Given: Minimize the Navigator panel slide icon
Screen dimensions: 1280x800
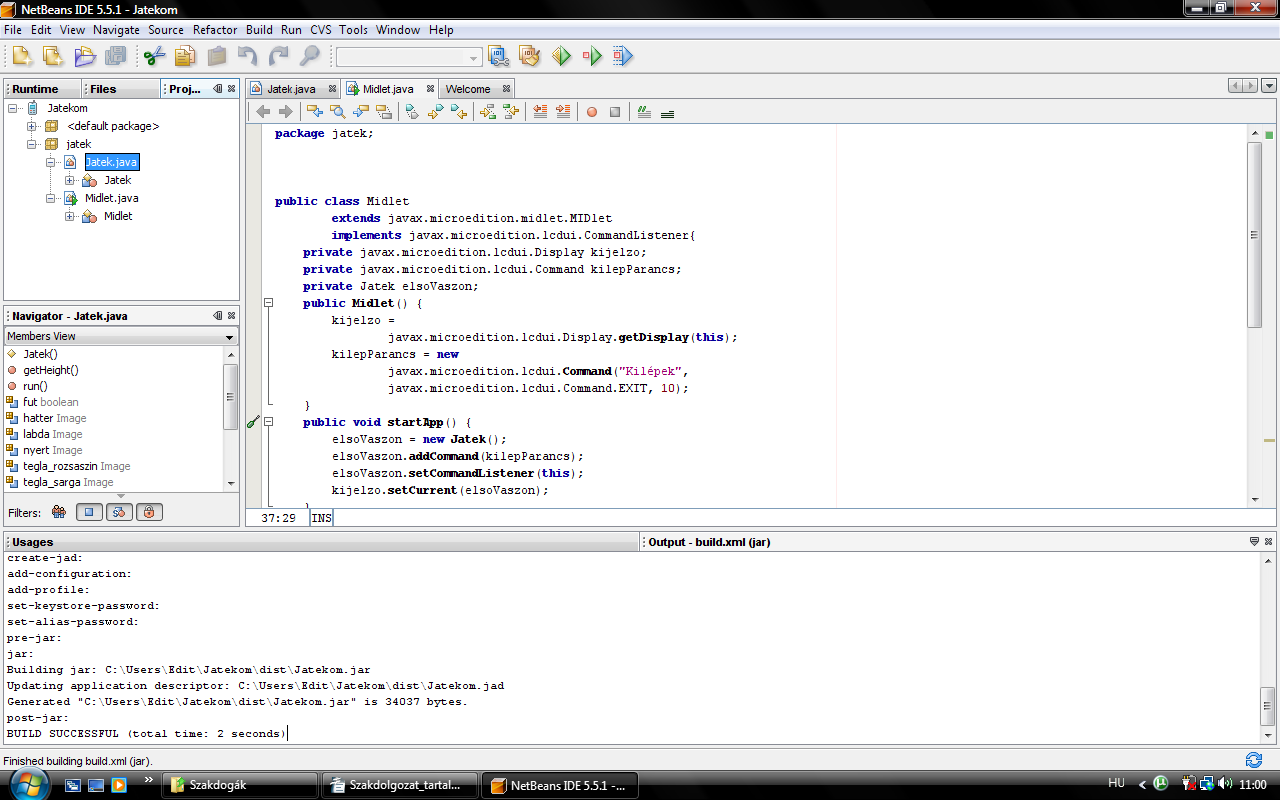Looking at the screenshot, I should coord(218,316).
